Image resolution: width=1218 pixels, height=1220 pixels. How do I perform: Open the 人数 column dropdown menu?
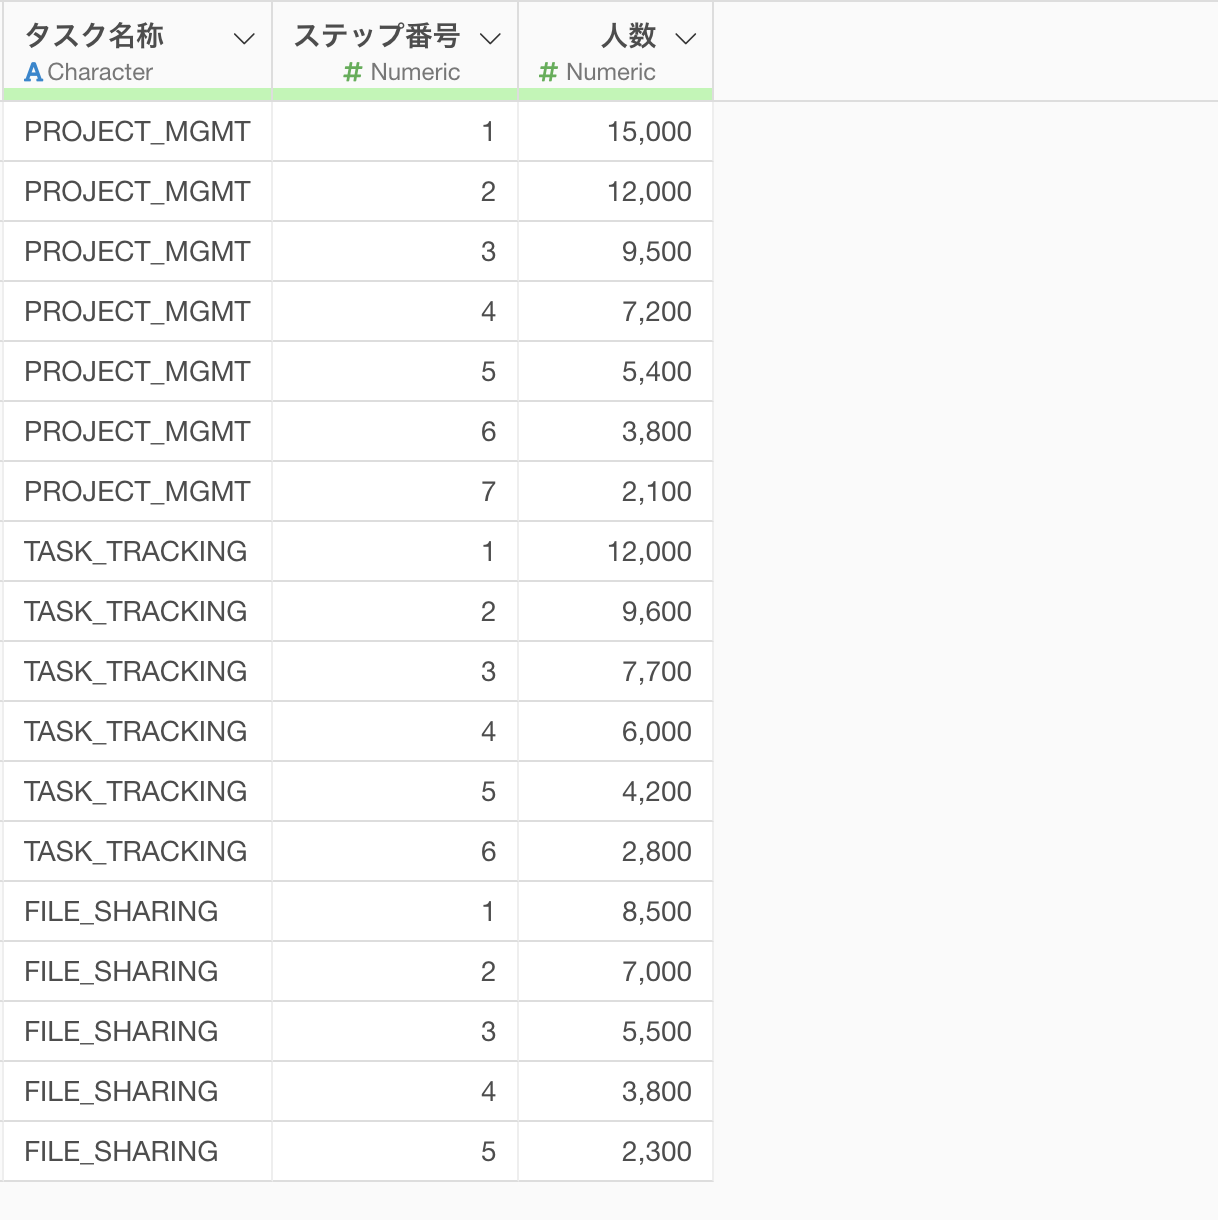[x=685, y=39]
